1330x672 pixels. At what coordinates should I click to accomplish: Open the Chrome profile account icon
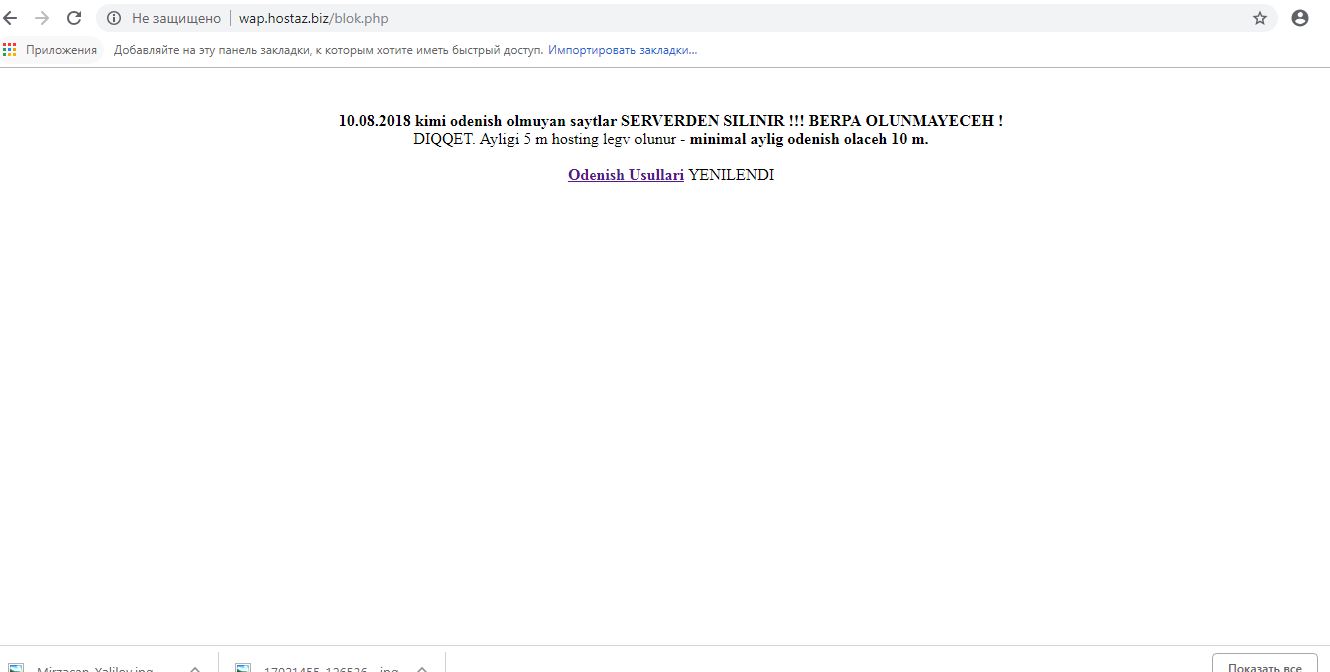pos(1300,18)
